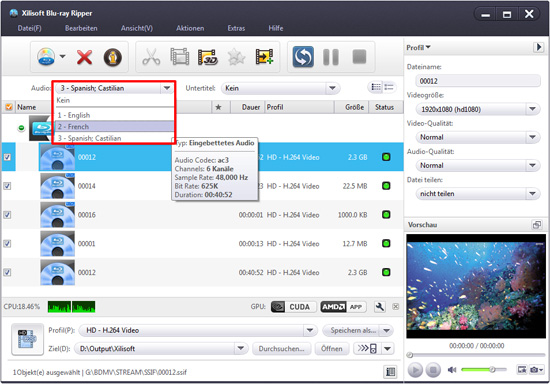
Task: Play the preview video
Action: point(415,370)
